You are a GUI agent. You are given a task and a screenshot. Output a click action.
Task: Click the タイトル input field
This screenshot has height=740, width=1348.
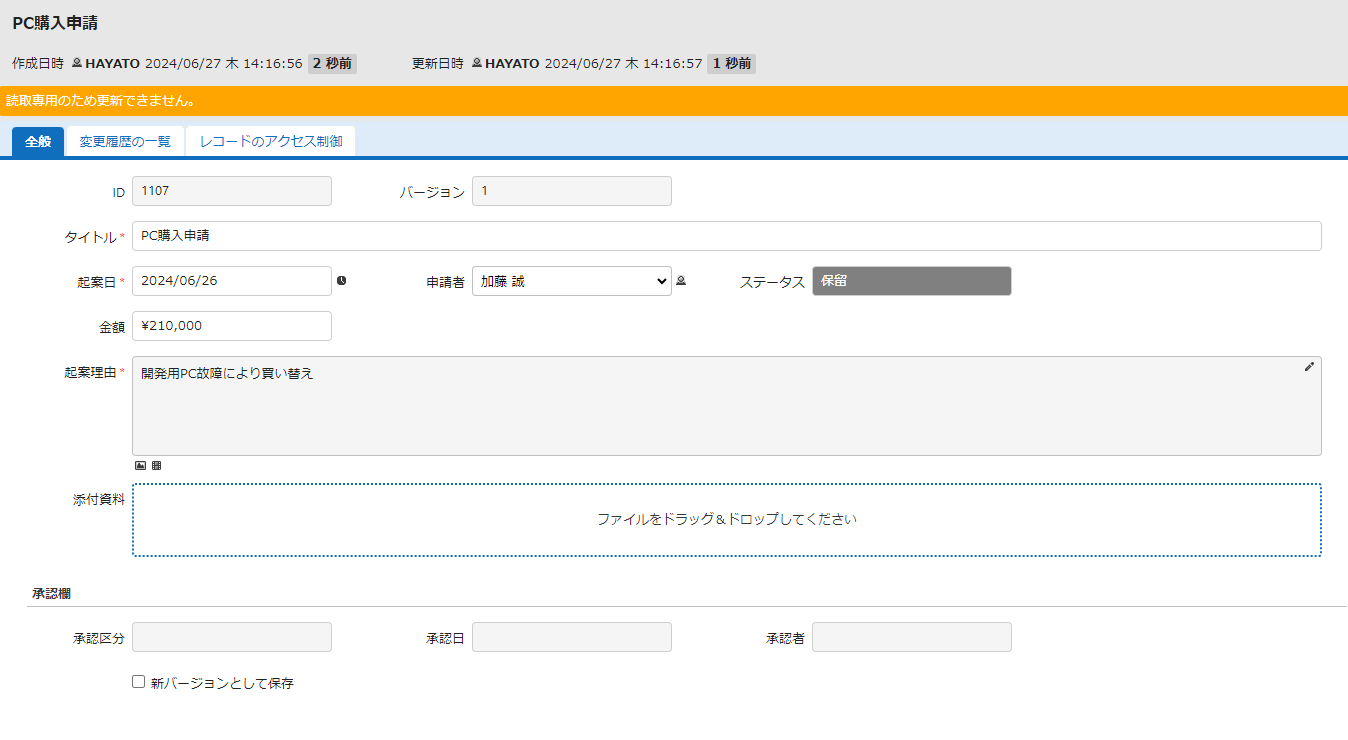(727, 236)
